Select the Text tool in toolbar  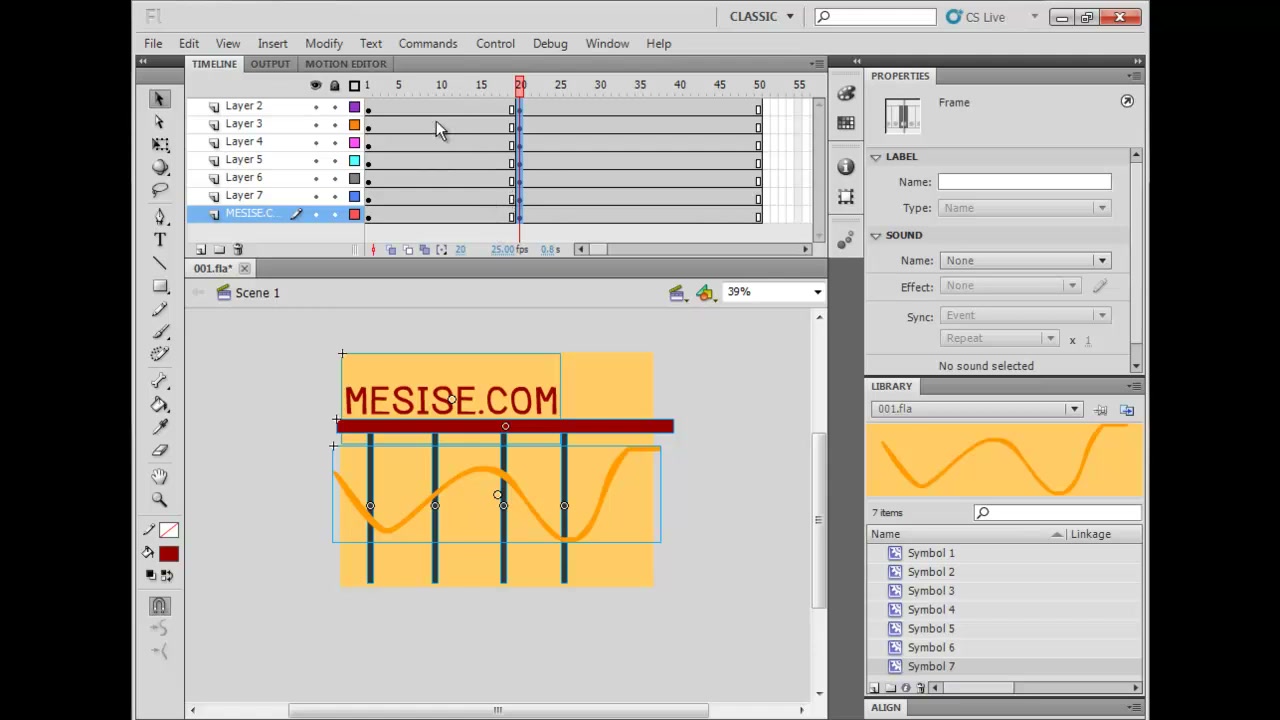coord(160,240)
